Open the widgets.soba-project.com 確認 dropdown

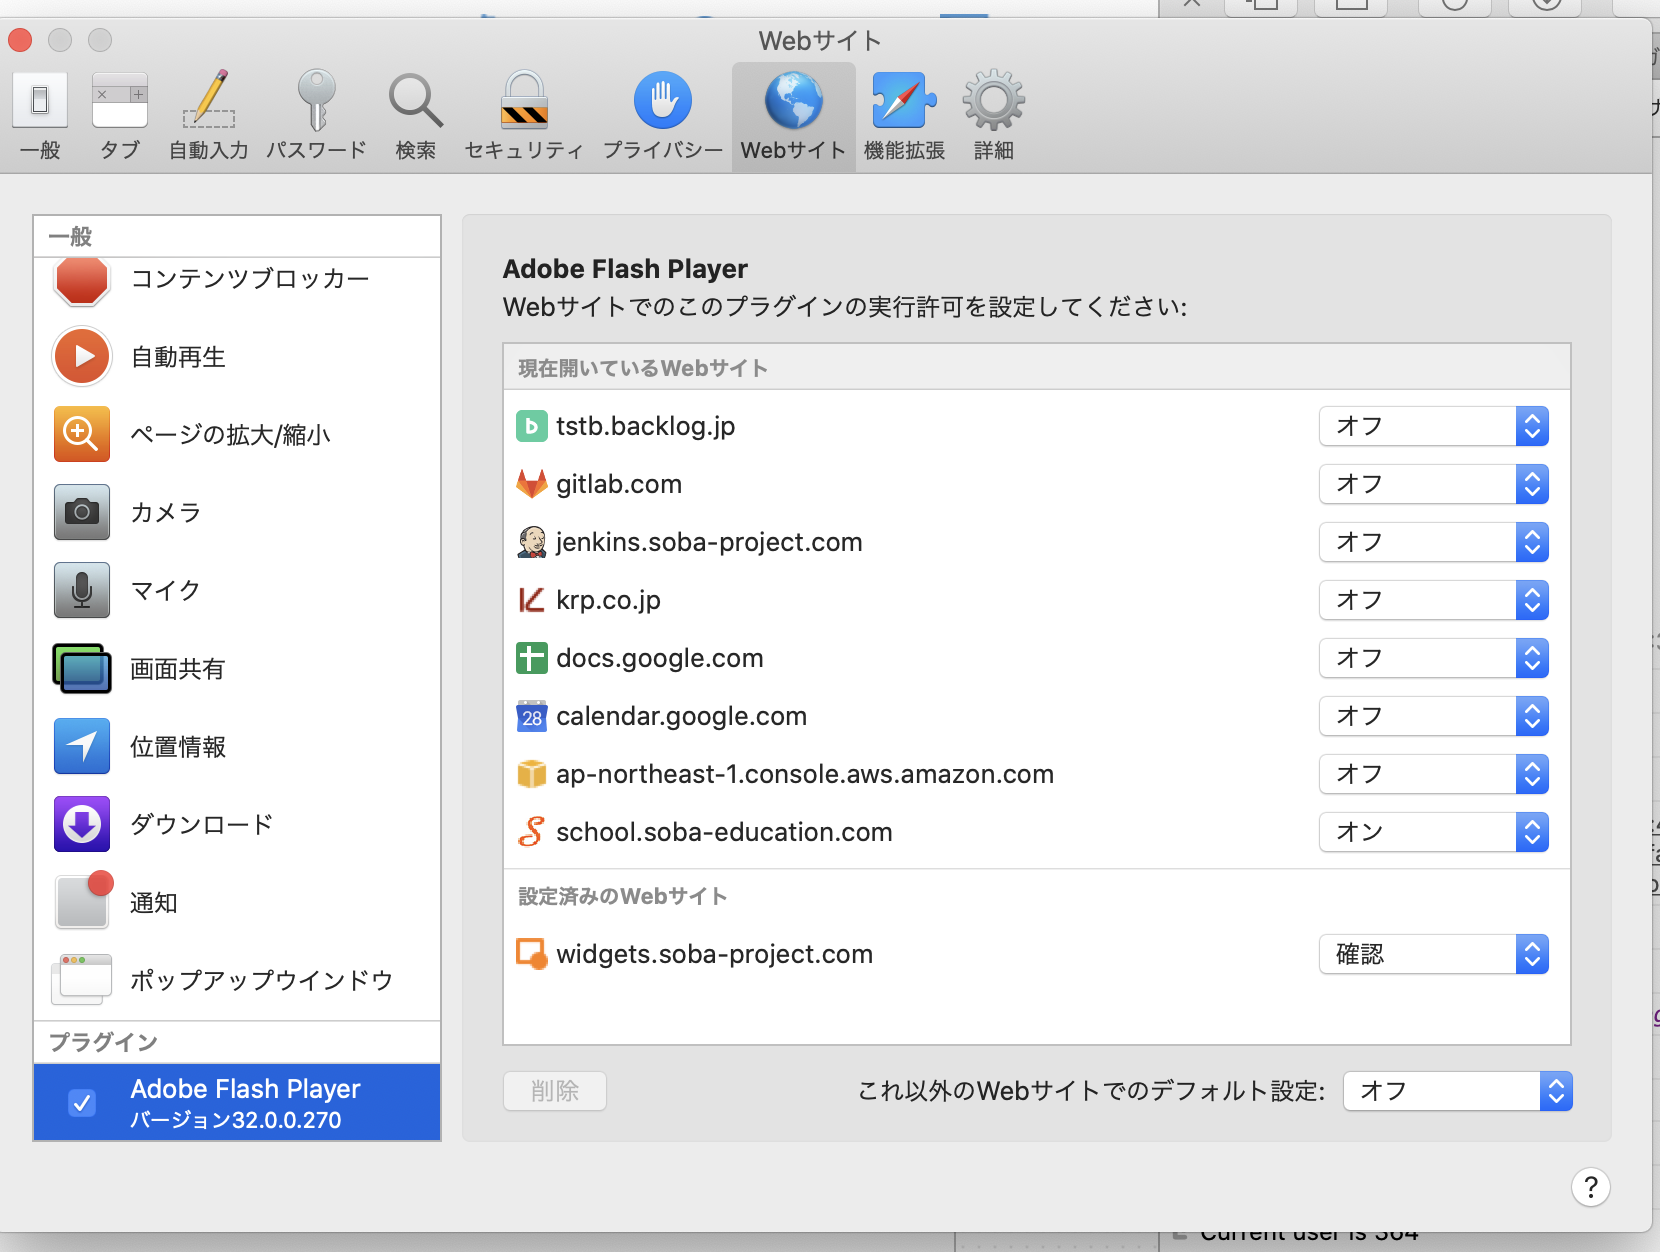tap(1434, 955)
